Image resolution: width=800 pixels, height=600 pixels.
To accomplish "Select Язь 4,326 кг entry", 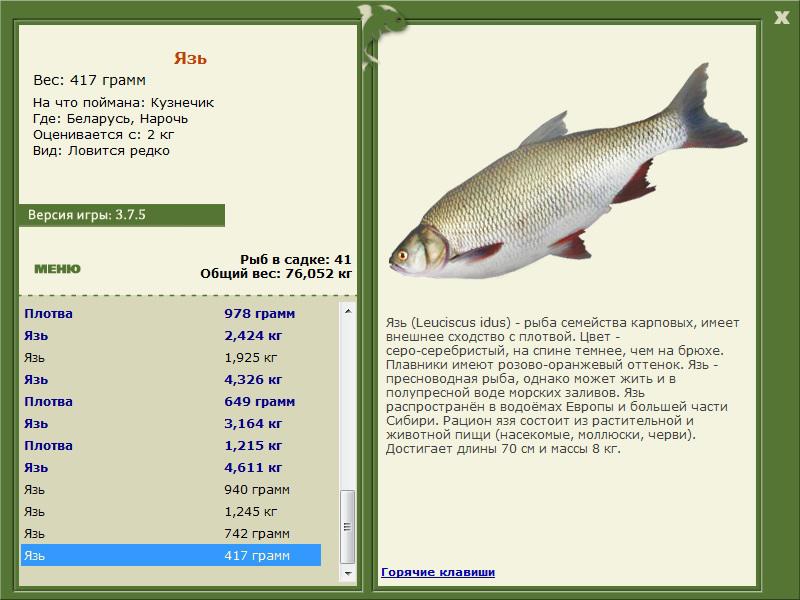I will 170,380.
